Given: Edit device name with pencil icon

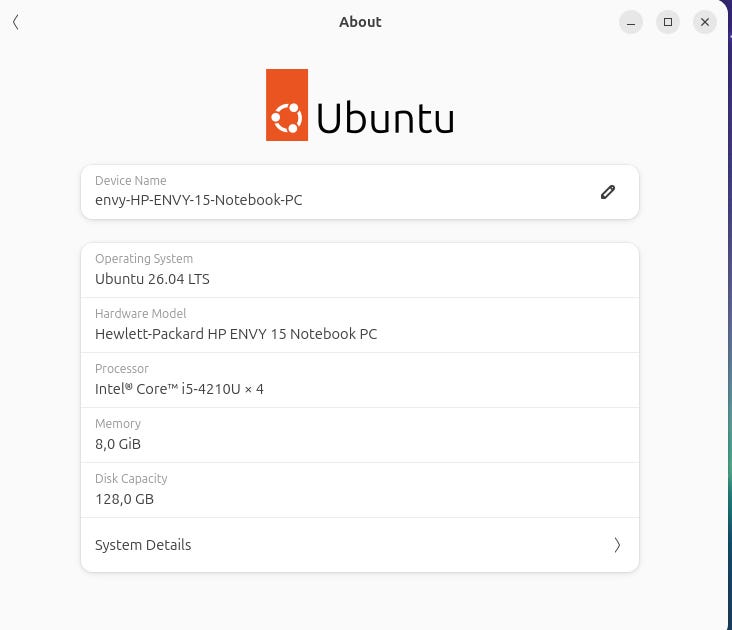Looking at the screenshot, I should point(608,192).
